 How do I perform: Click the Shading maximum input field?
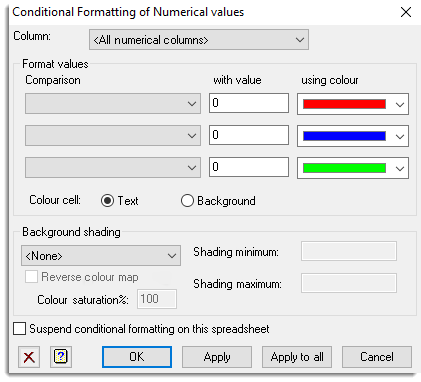tap(349, 283)
